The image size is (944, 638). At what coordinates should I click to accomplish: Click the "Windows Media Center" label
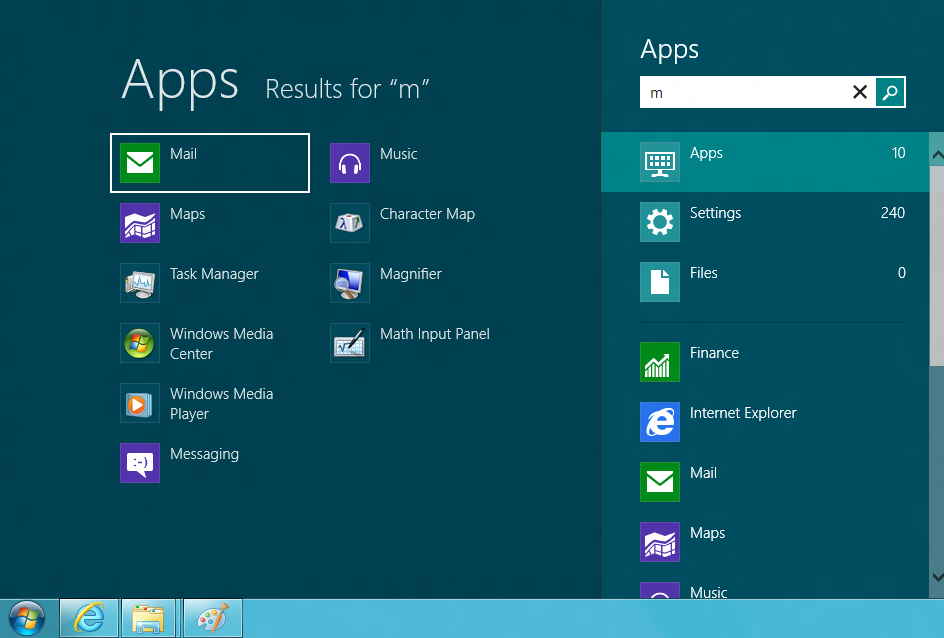coord(222,344)
